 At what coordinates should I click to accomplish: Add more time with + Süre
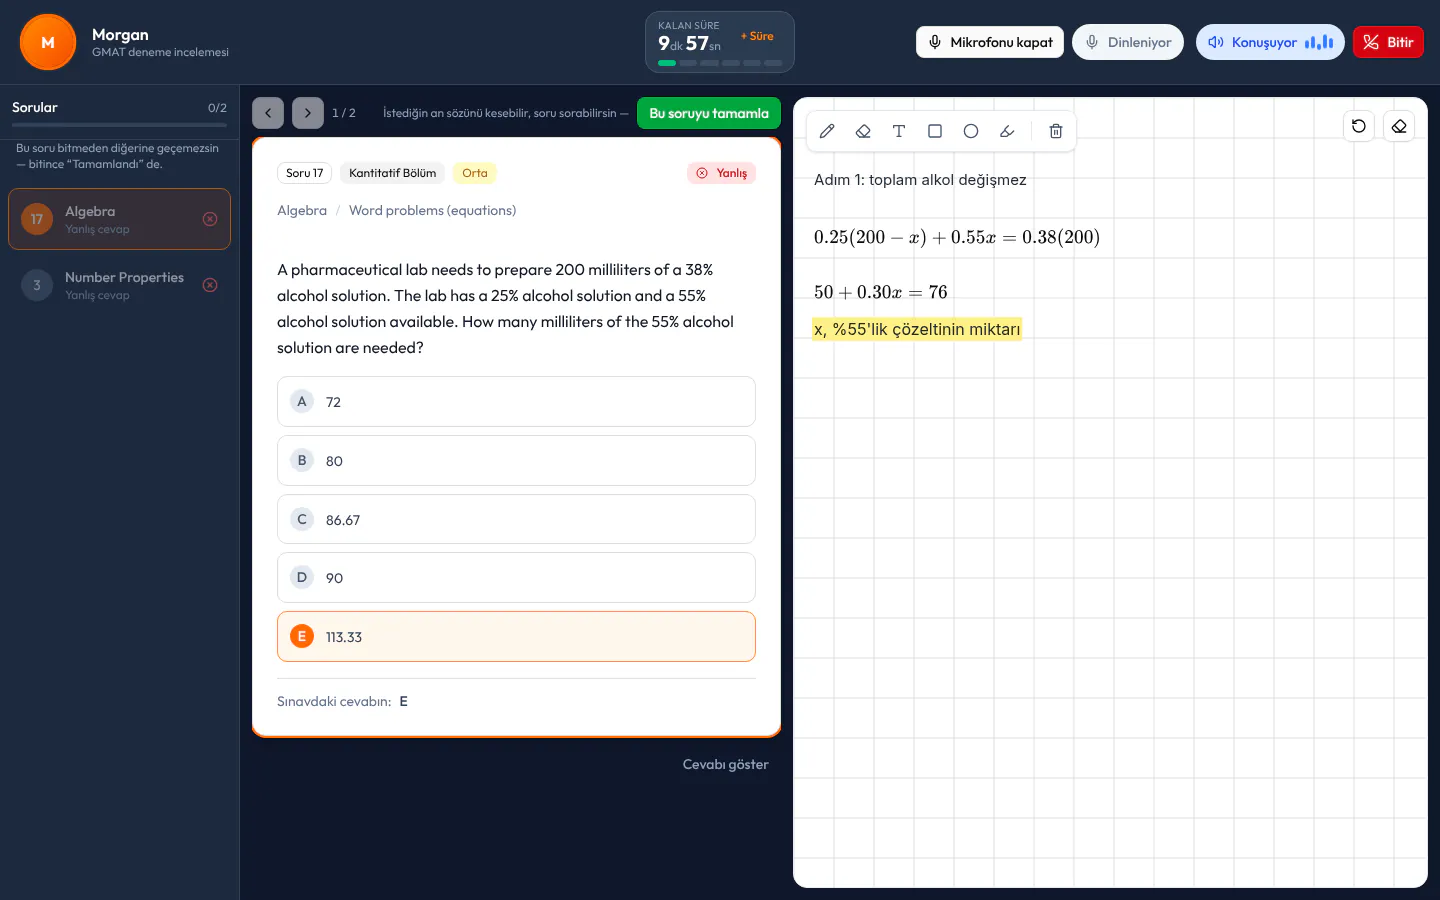pyautogui.click(x=757, y=36)
